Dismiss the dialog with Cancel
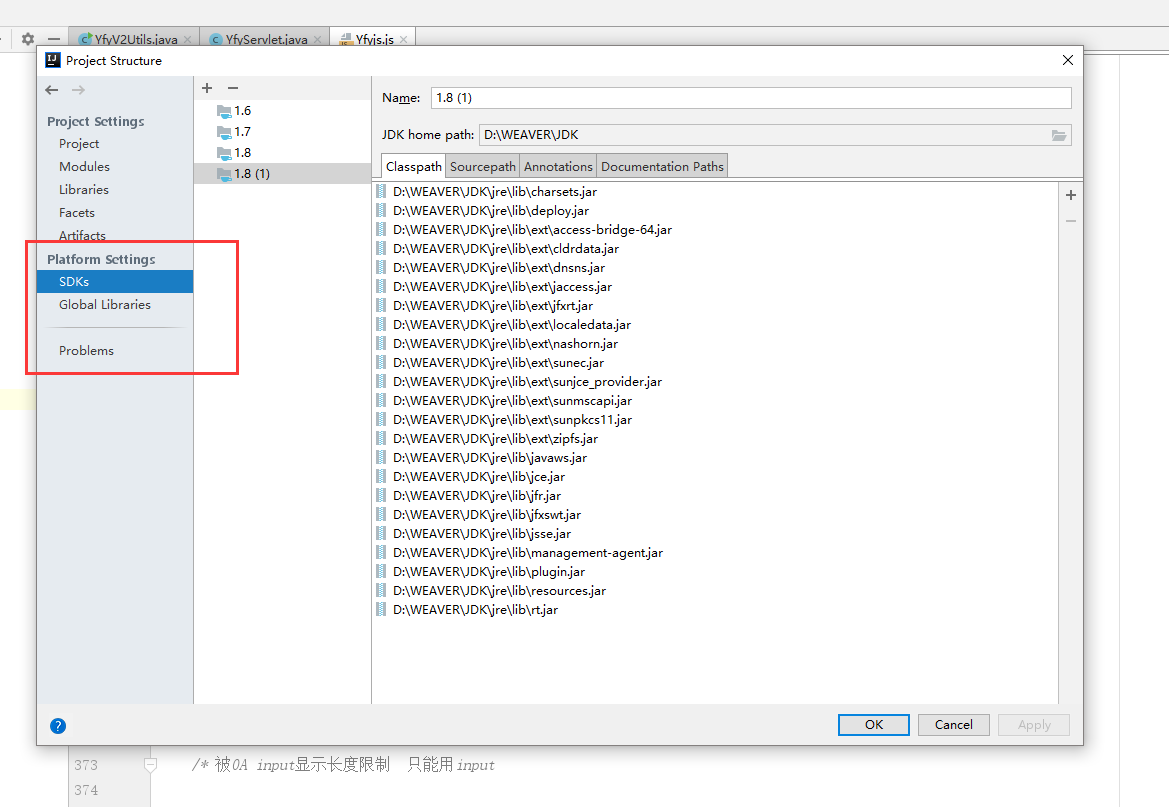 coord(953,725)
